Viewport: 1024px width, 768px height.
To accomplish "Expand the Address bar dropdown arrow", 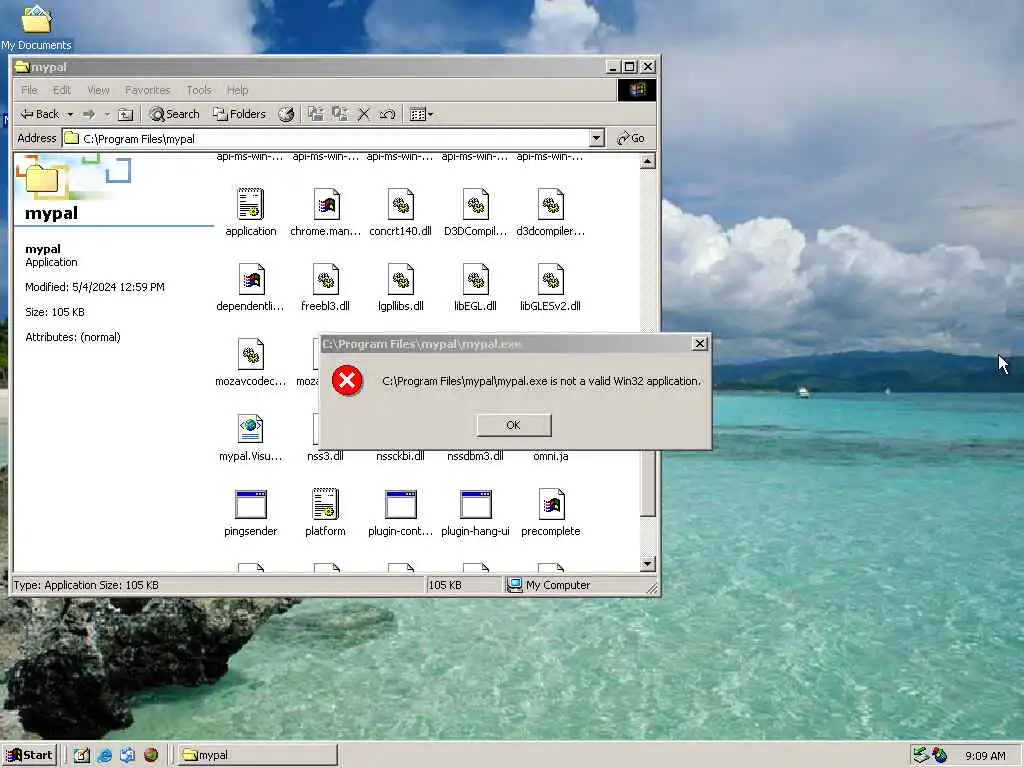I will pyautogui.click(x=596, y=138).
